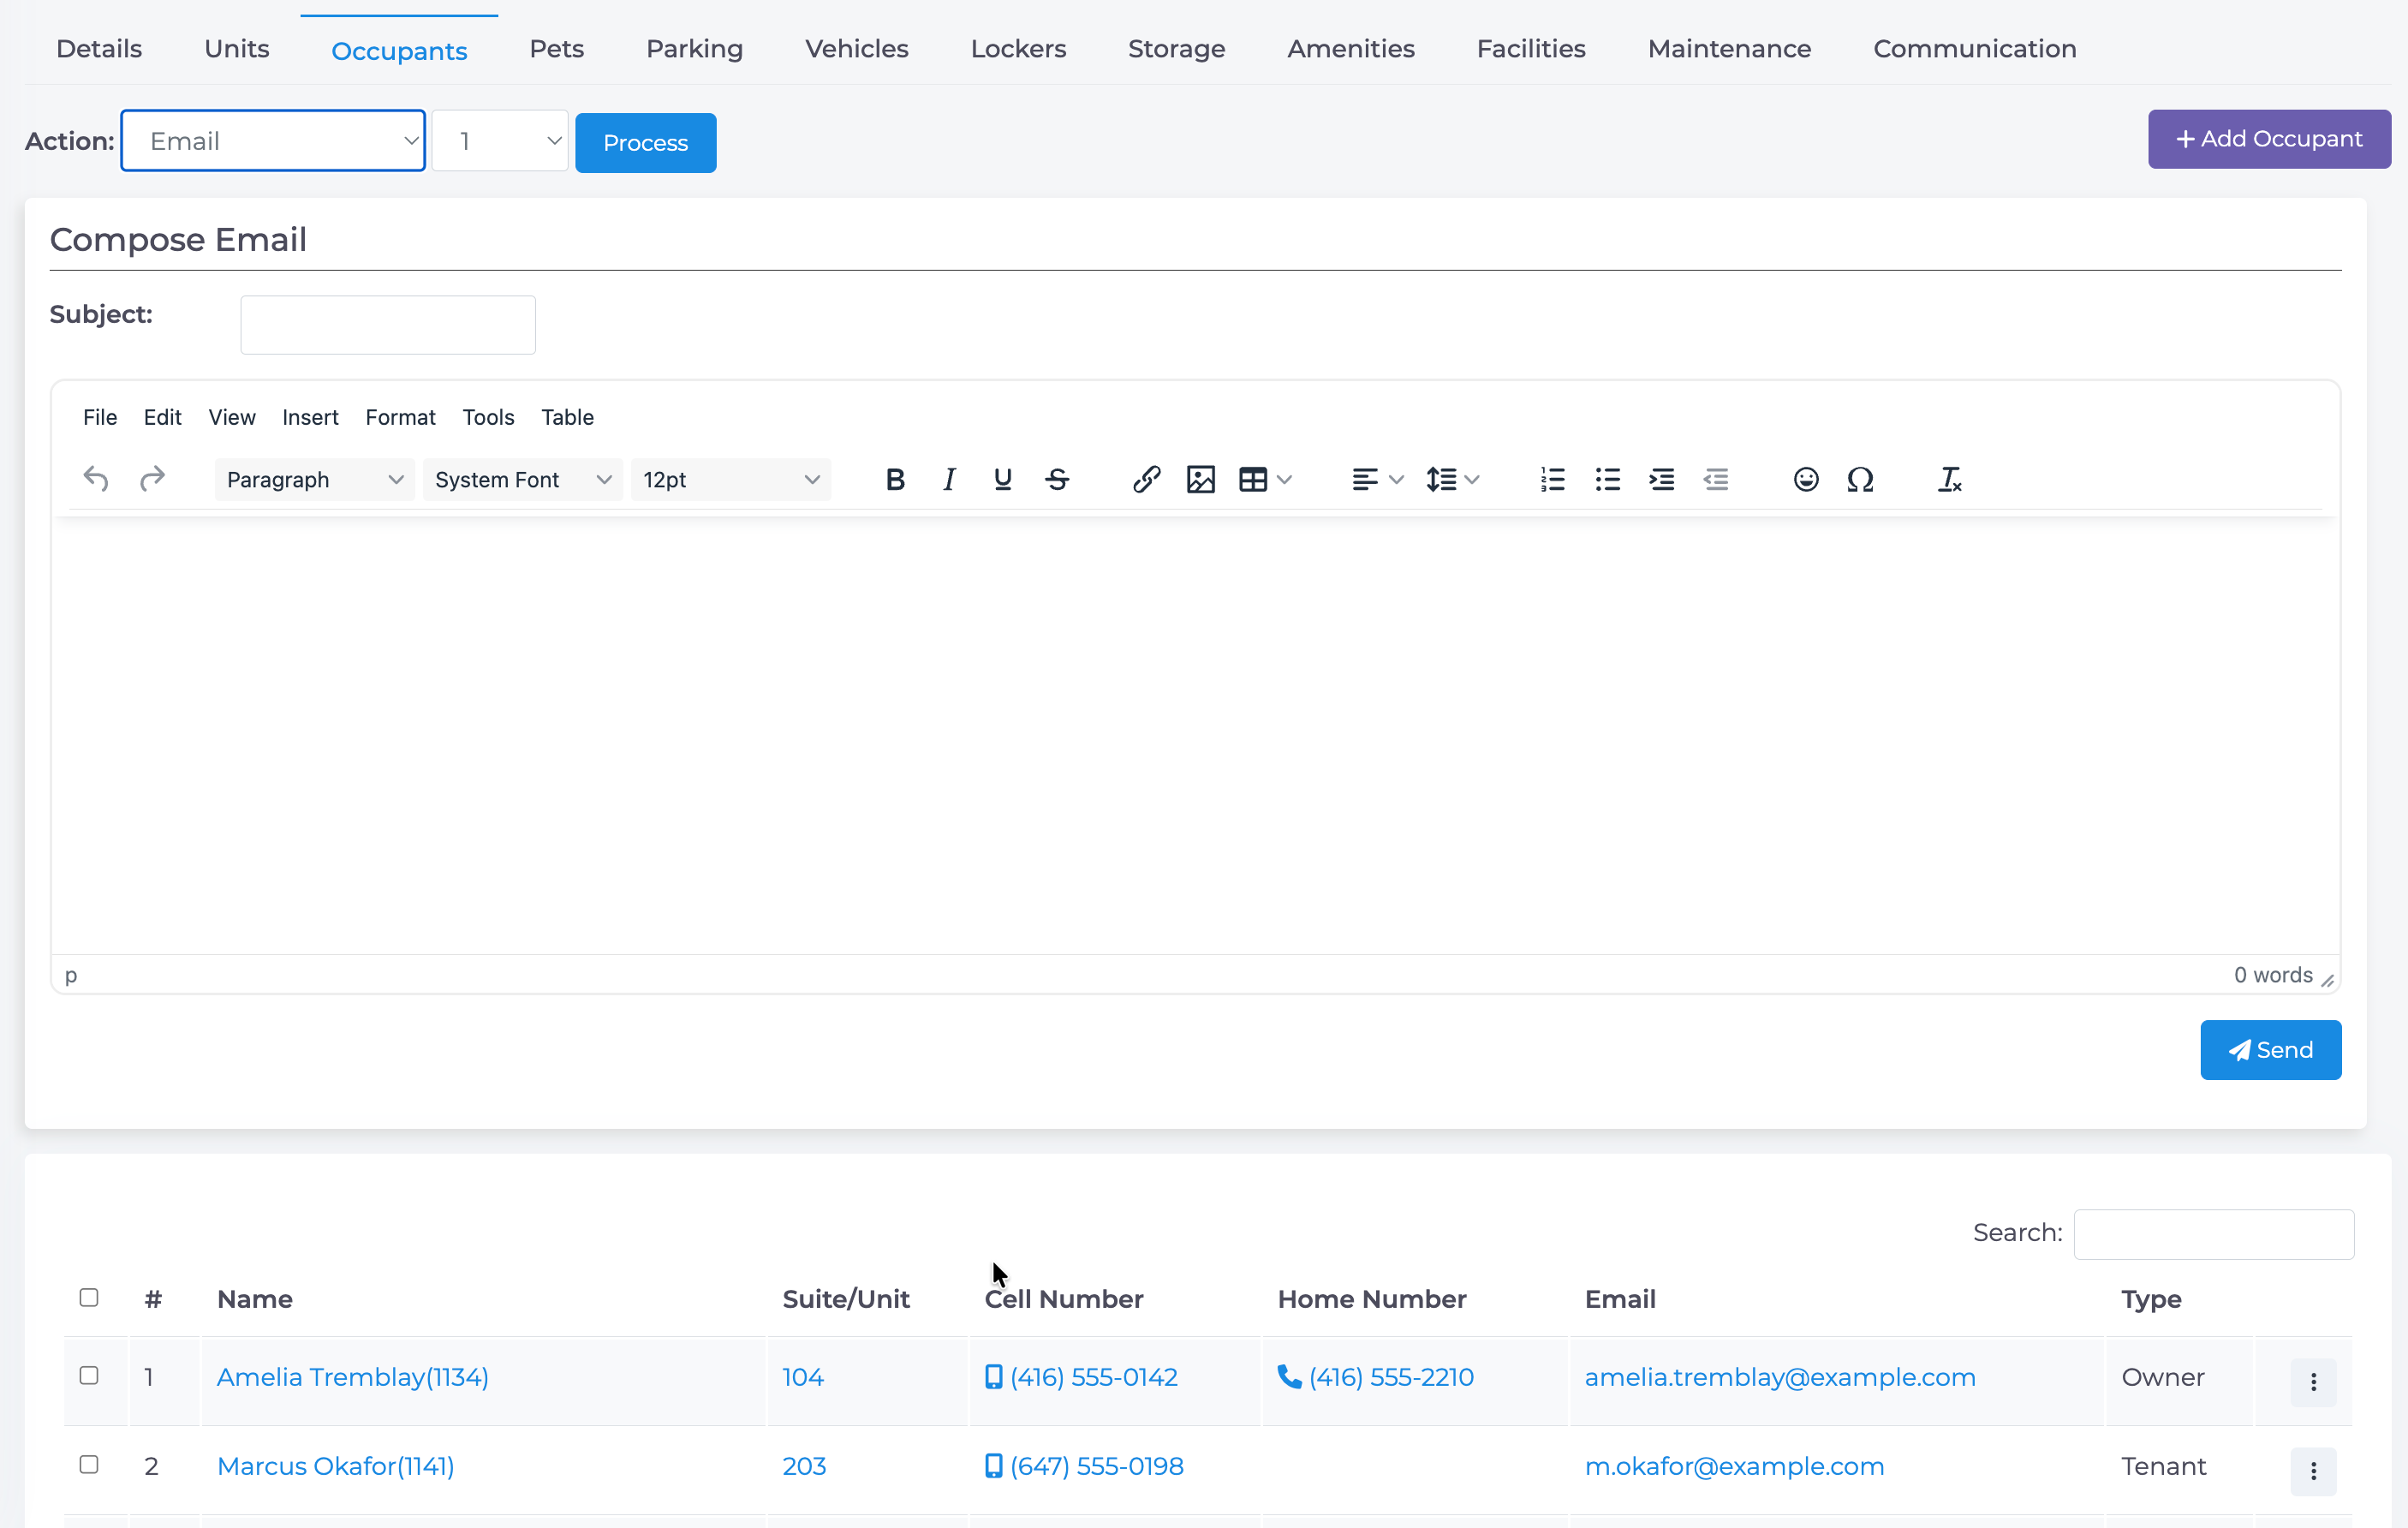Viewport: 2408px width, 1528px height.
Task: Open the Insert menu in editor
Action: coord(310,417)
